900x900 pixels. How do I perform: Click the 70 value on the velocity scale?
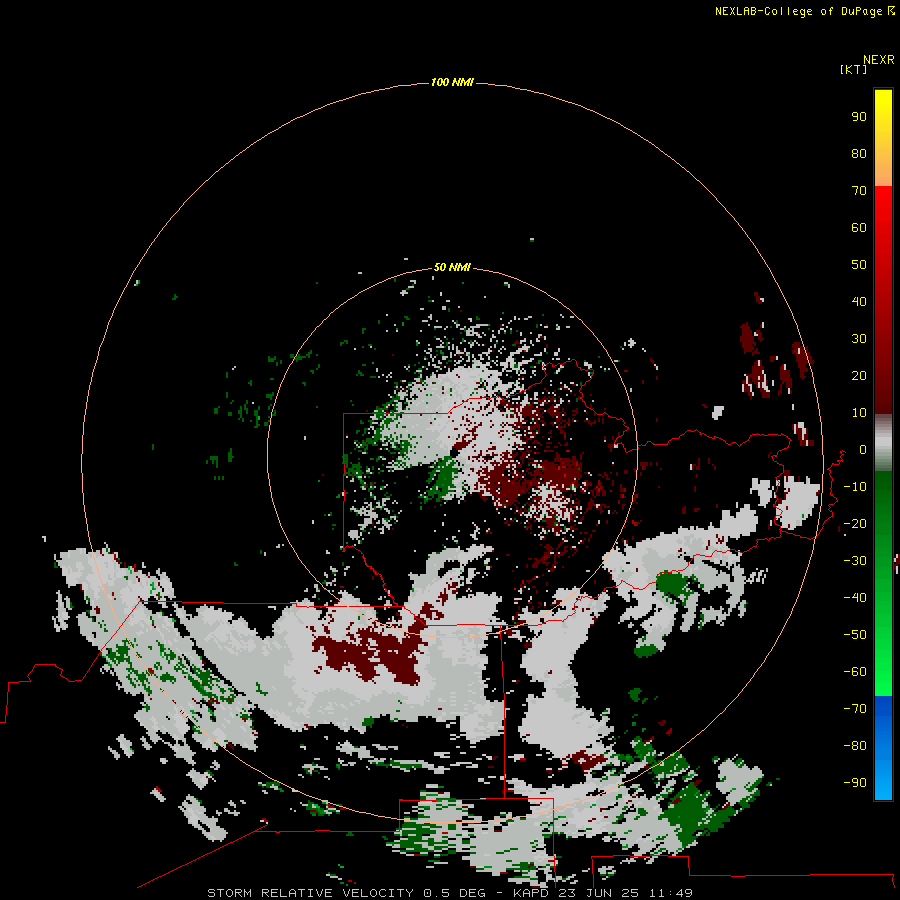pyautogui.click(x=859, y=191)
